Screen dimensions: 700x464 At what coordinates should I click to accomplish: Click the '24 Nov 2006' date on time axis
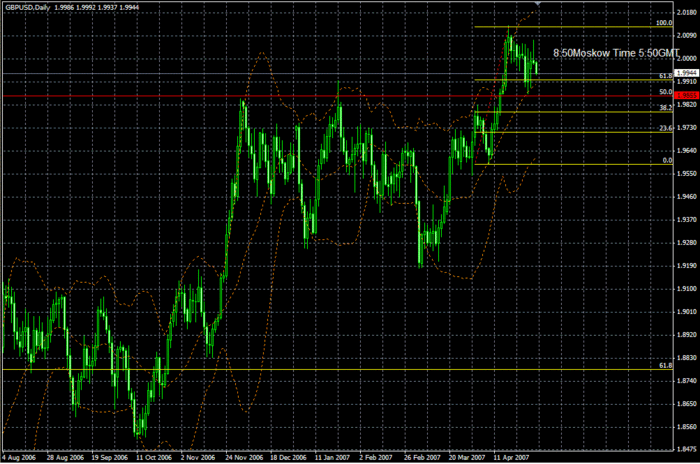pos(244,458)
